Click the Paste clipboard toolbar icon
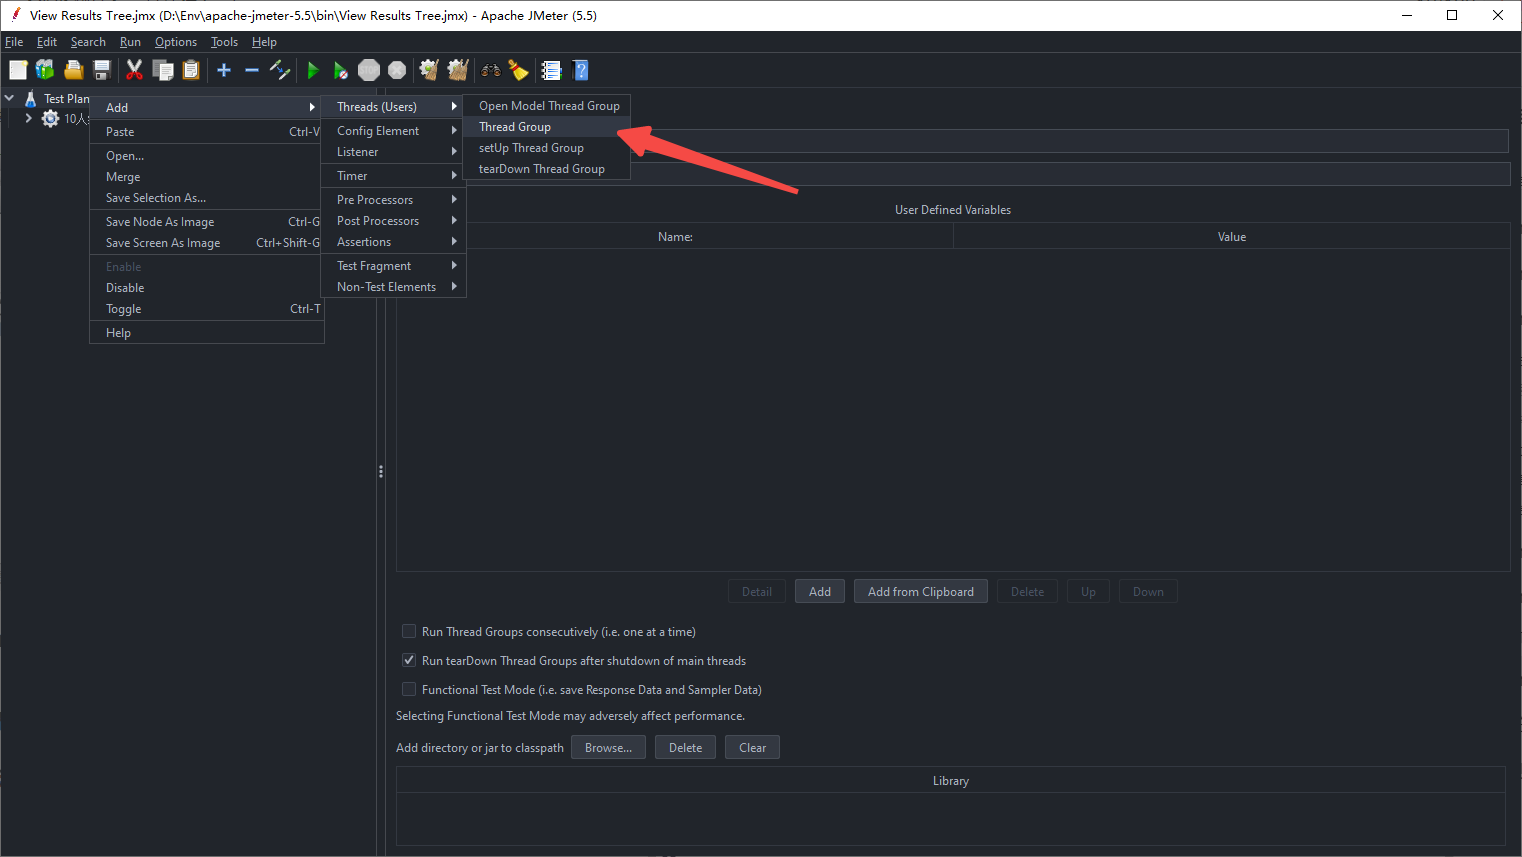 click(191, 70)
